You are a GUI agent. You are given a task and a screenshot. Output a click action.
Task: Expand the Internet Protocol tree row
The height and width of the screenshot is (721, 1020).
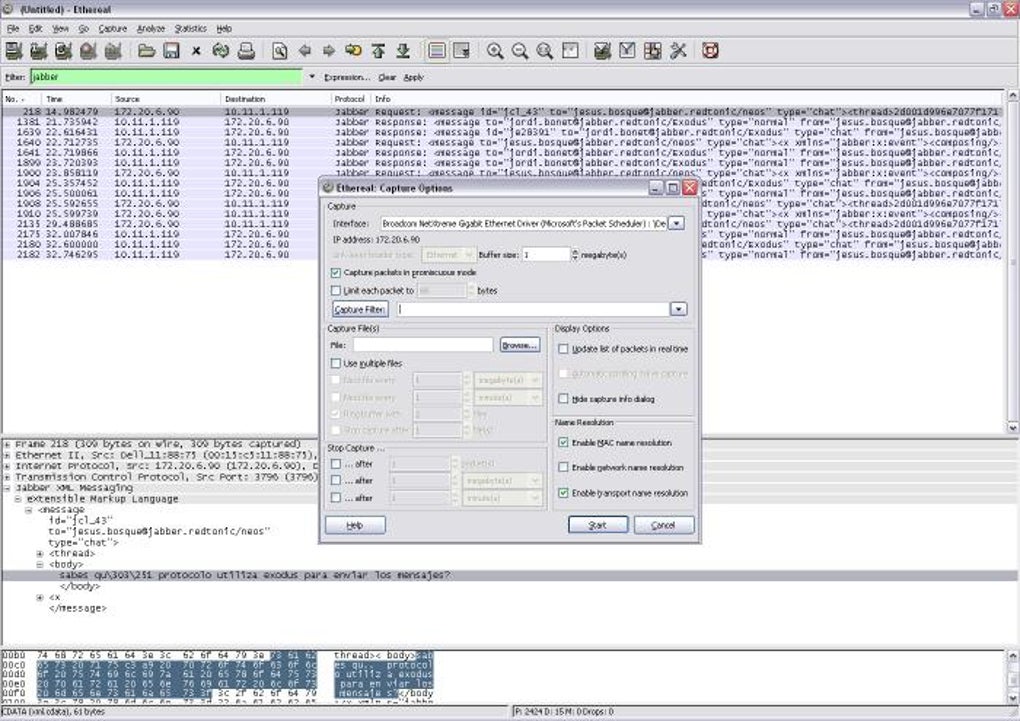click(x=7, y=466)
